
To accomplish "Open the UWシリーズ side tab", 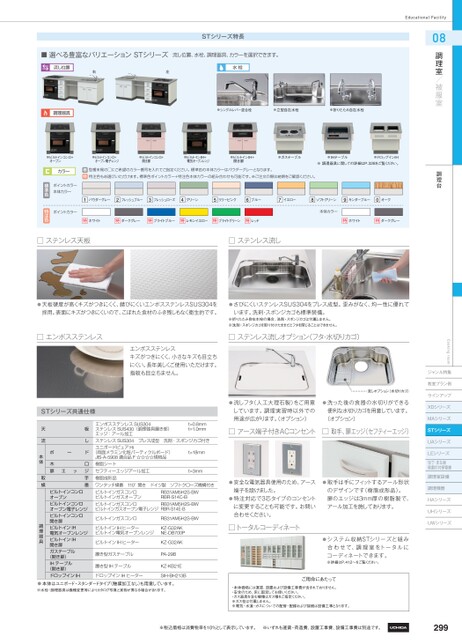I will pos(443,523).
